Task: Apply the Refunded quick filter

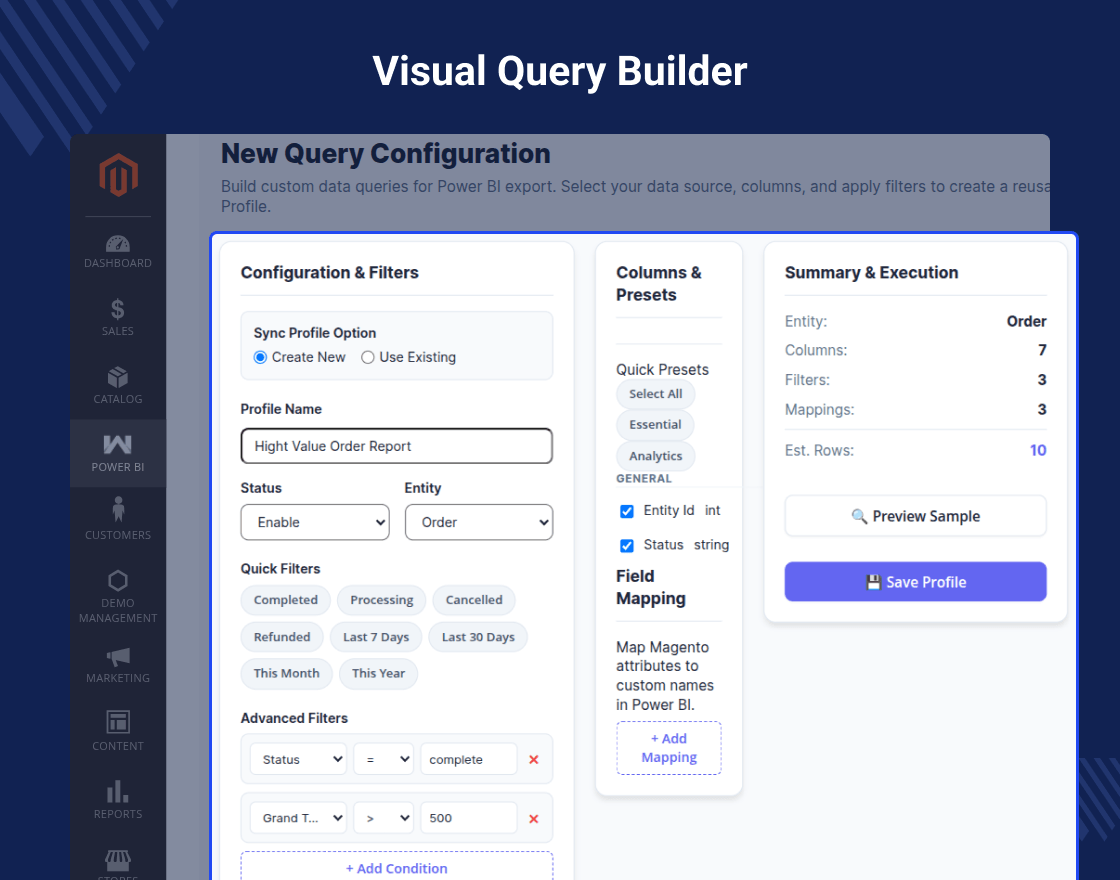Action: 282,637
